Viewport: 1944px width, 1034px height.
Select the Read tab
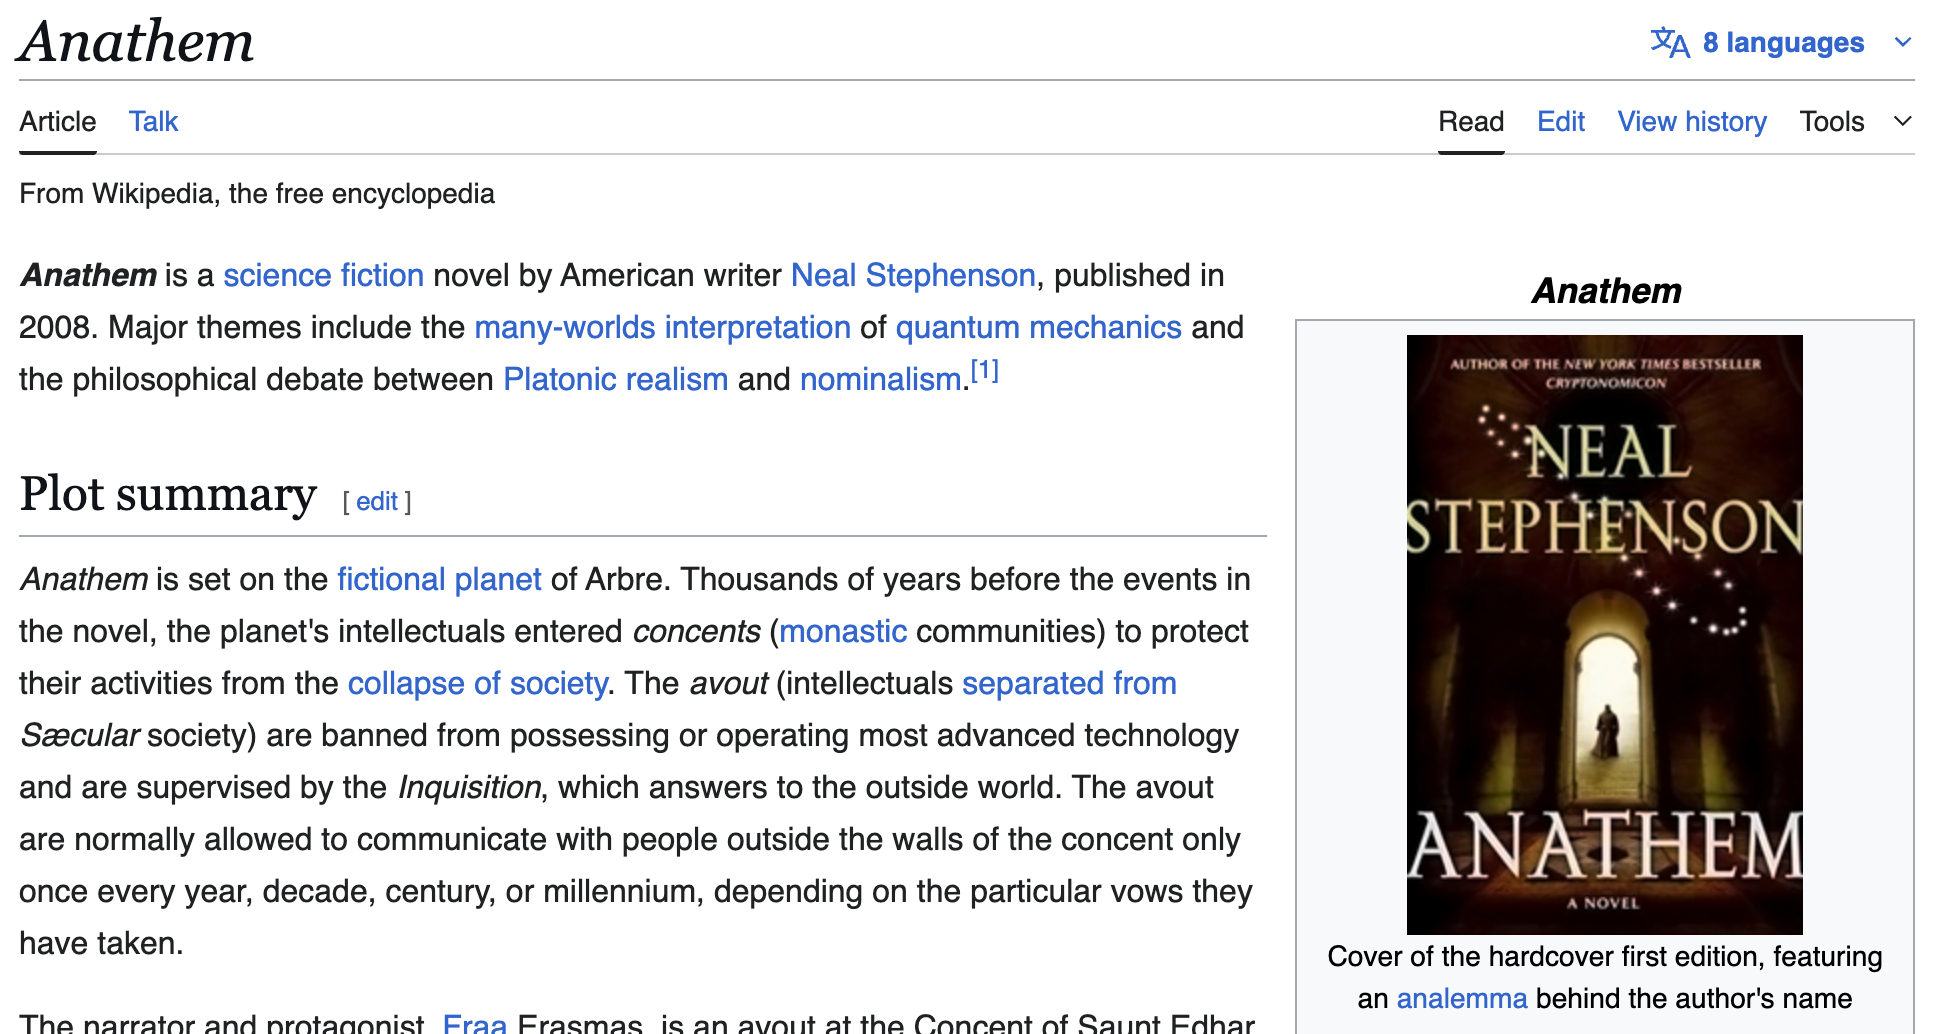1470,121
